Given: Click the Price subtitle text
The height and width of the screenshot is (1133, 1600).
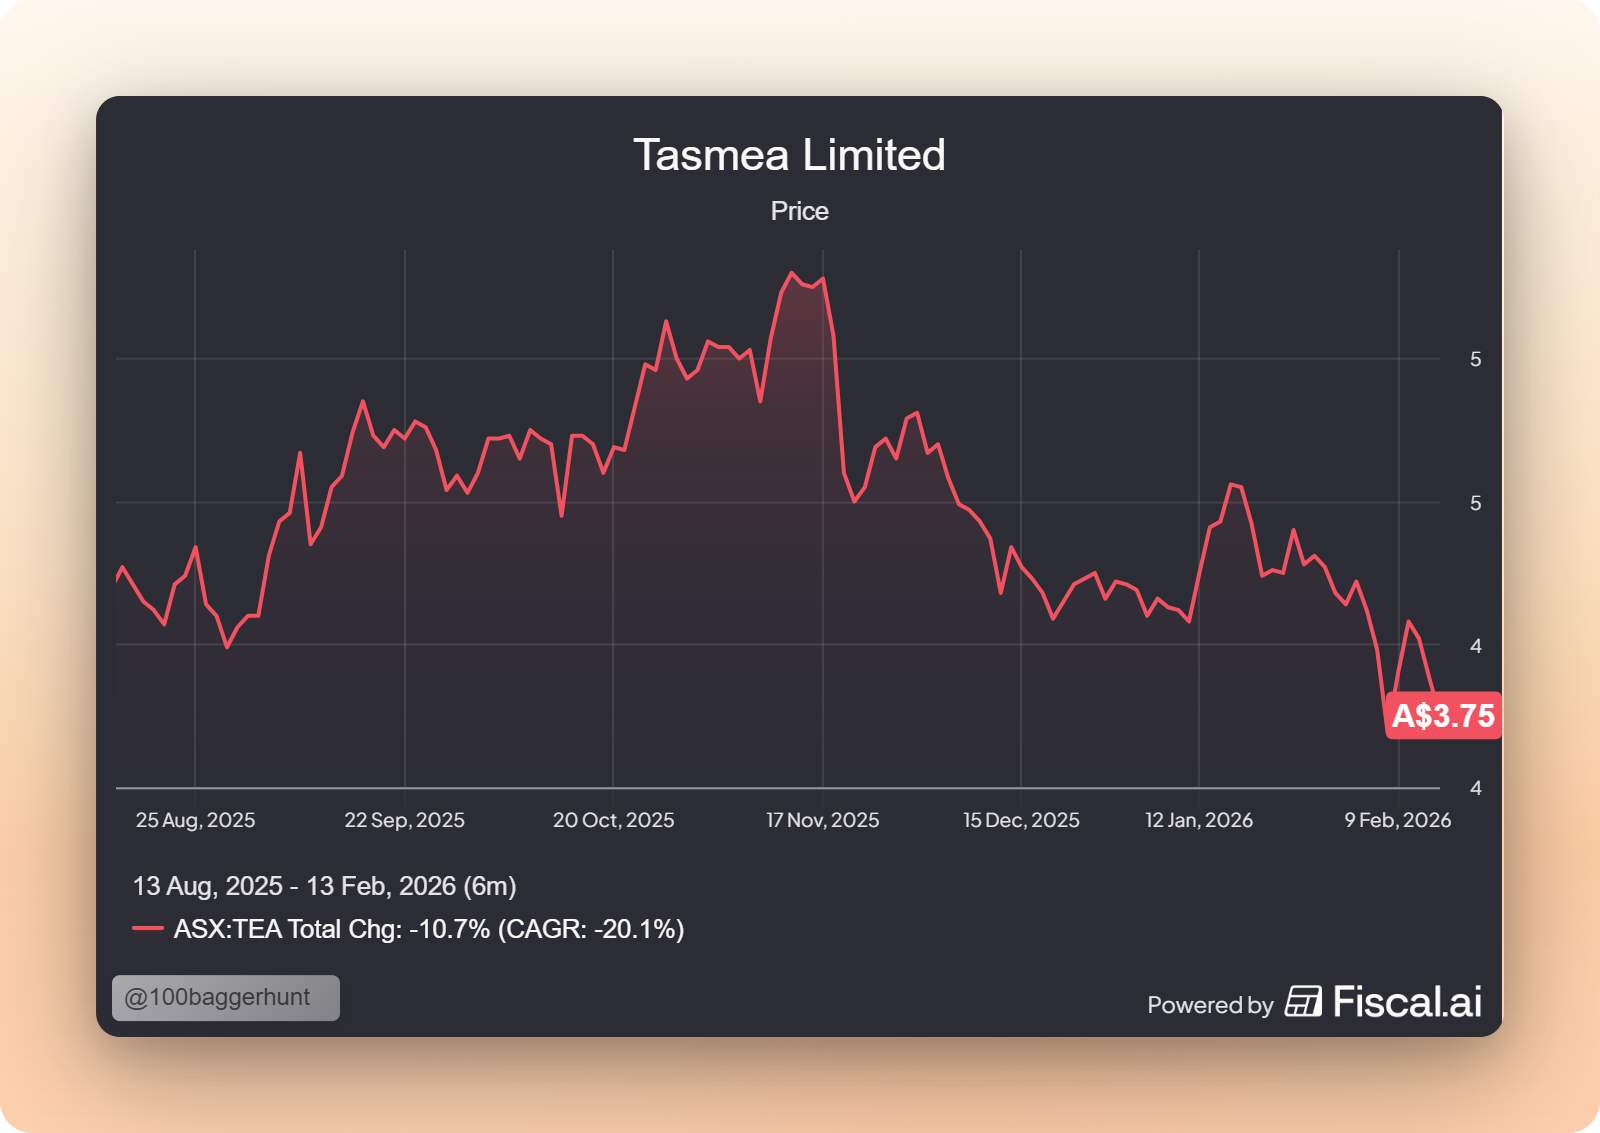Looking at the screenshot, I should click(799, 211).
